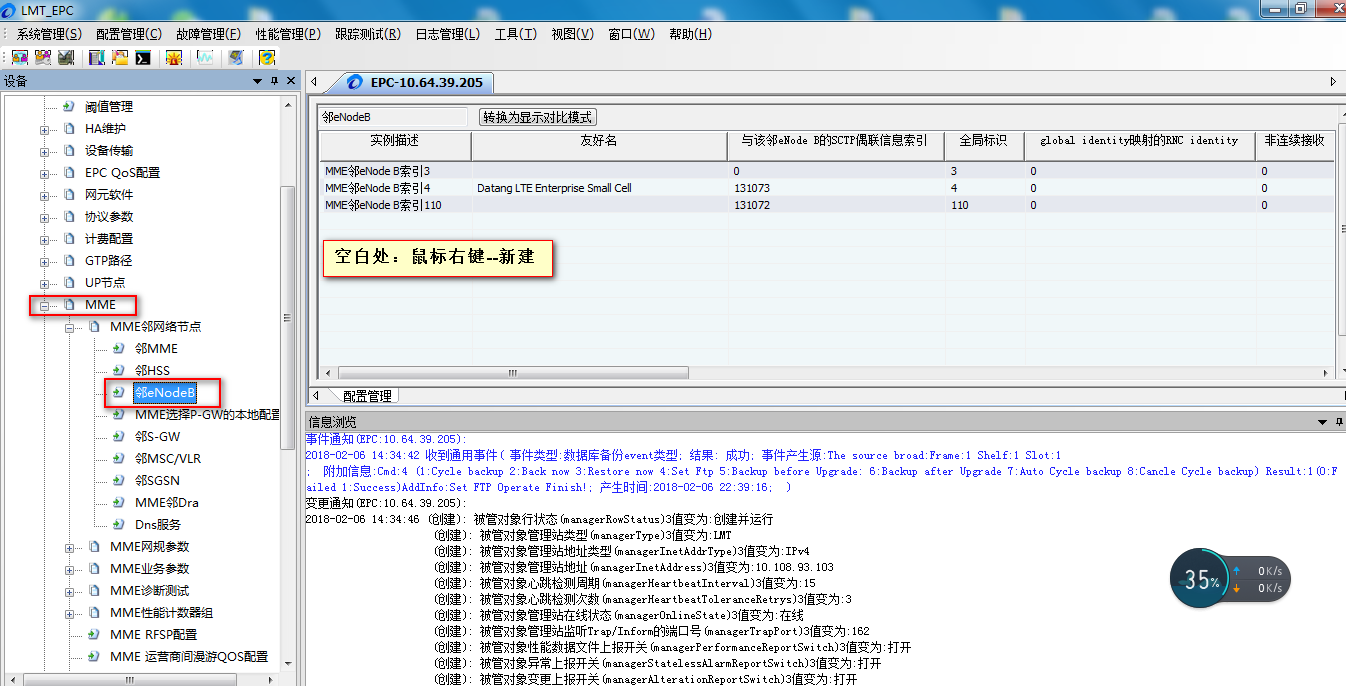Switch to the EPC-10.64.39.205 tab
1346x686 pixels.
[x=425, y=82]
